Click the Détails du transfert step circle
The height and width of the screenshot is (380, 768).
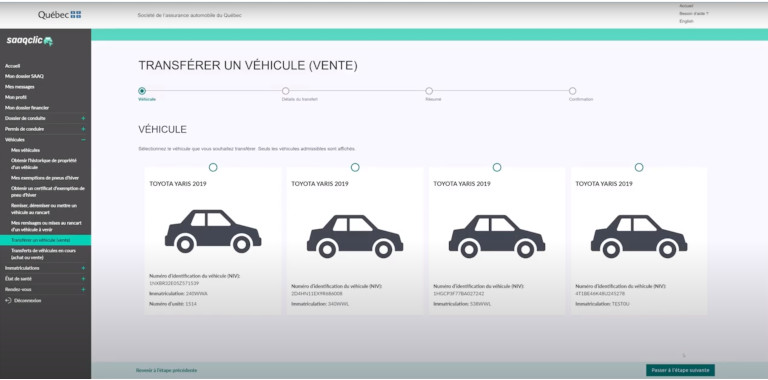286,91
